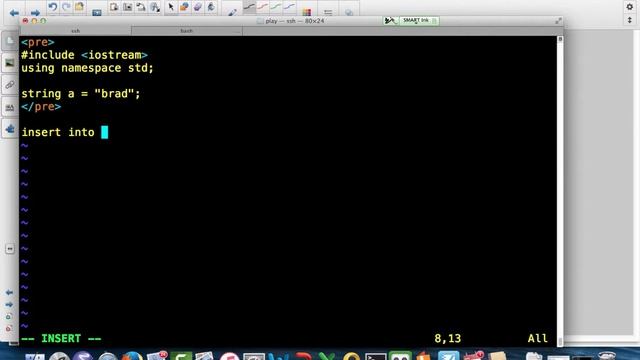
Task: Open the Add-ons puzzle sidebar tab
Action: point(10,129)
